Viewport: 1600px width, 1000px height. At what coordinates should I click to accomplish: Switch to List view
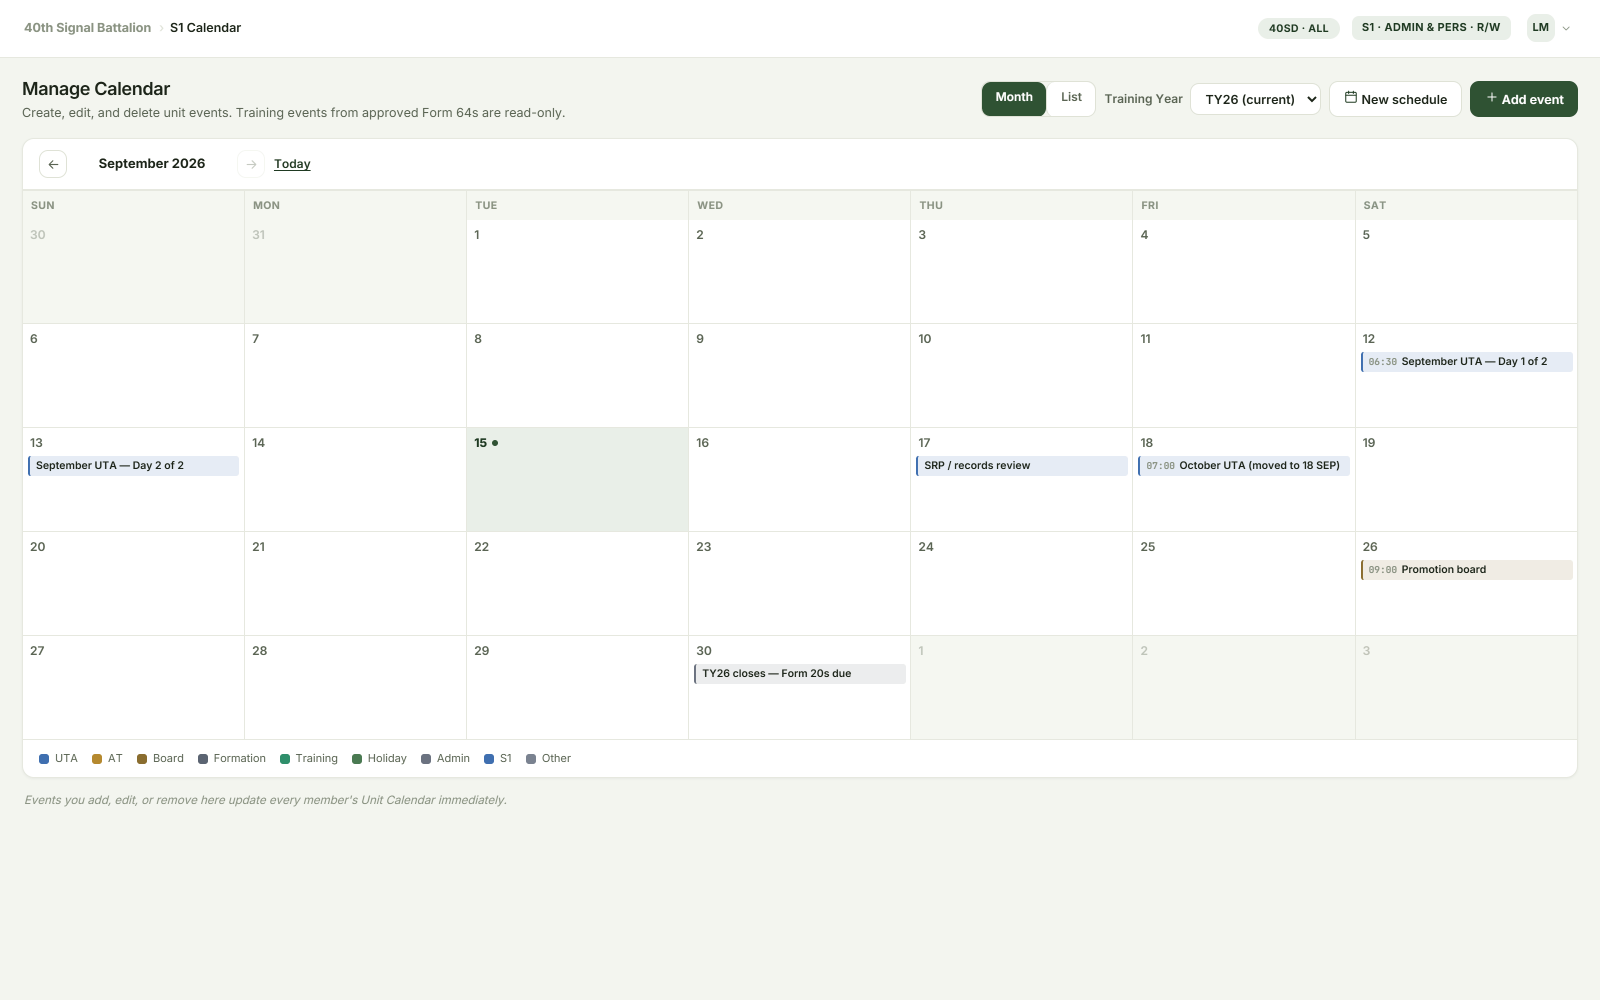(x=1071, y=98)
